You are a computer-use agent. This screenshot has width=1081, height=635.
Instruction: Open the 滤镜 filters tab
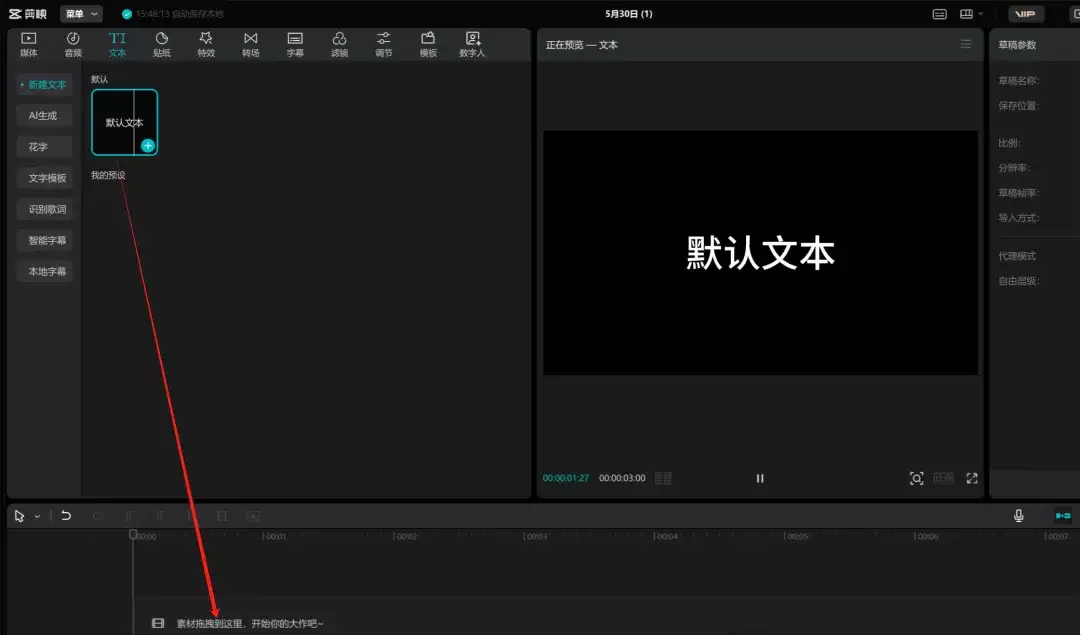pyautogui.click(x=339, y=44)
